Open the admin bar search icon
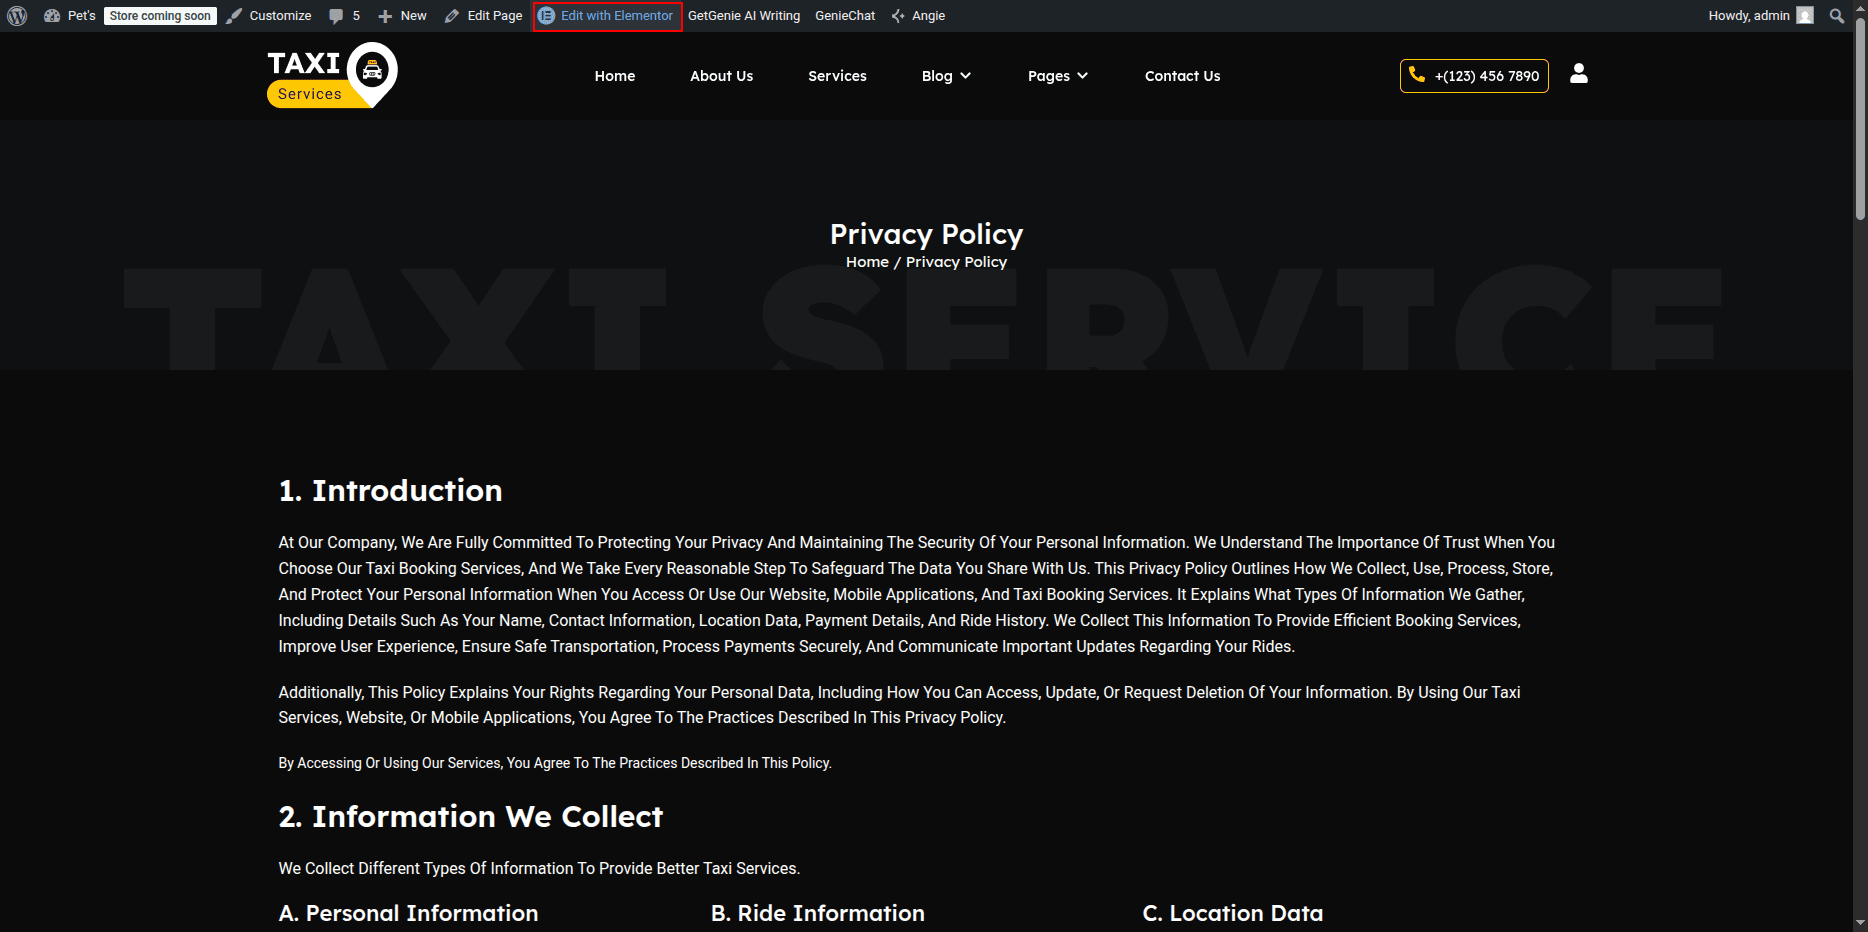 1837,16
